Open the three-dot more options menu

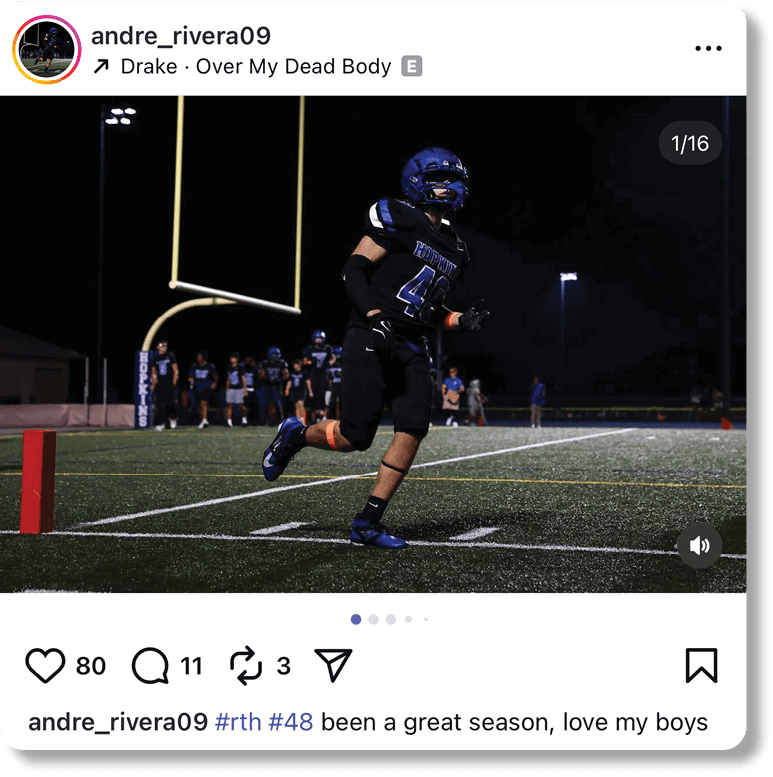click(x=708, y=49)
